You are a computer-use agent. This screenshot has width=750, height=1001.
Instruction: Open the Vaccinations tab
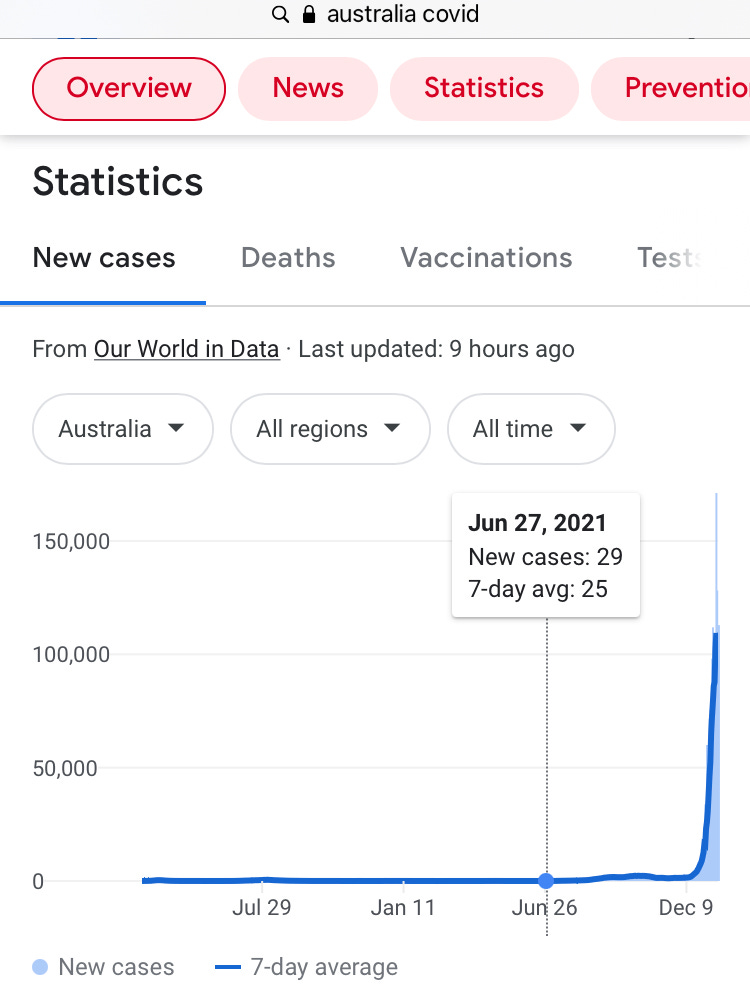486,258
